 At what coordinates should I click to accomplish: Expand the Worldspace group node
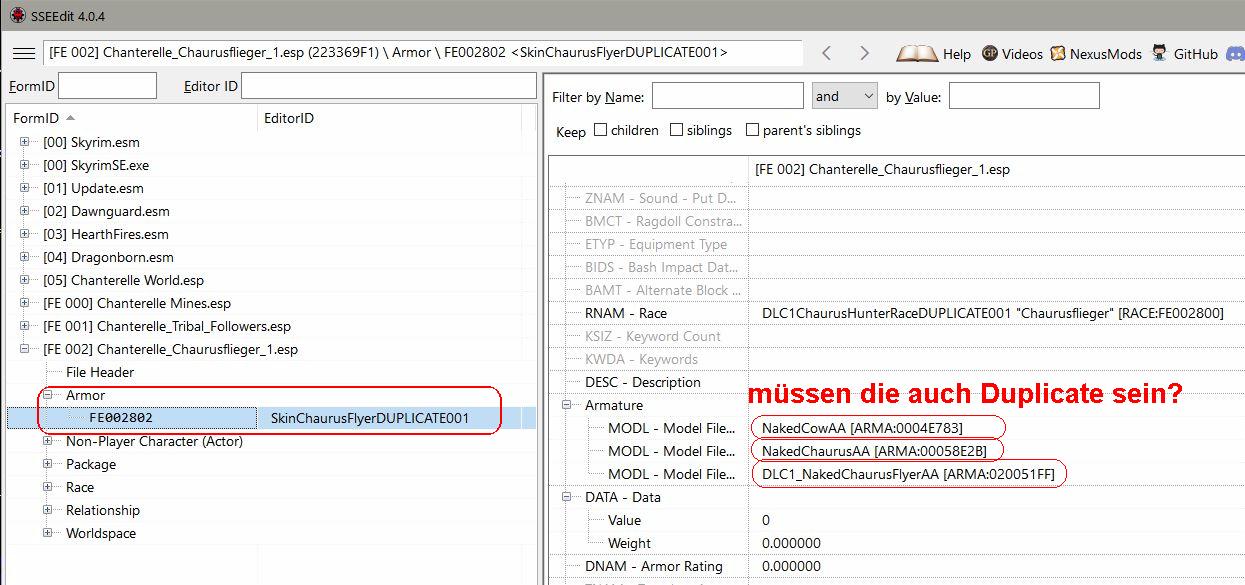click(x=48, y=534)
